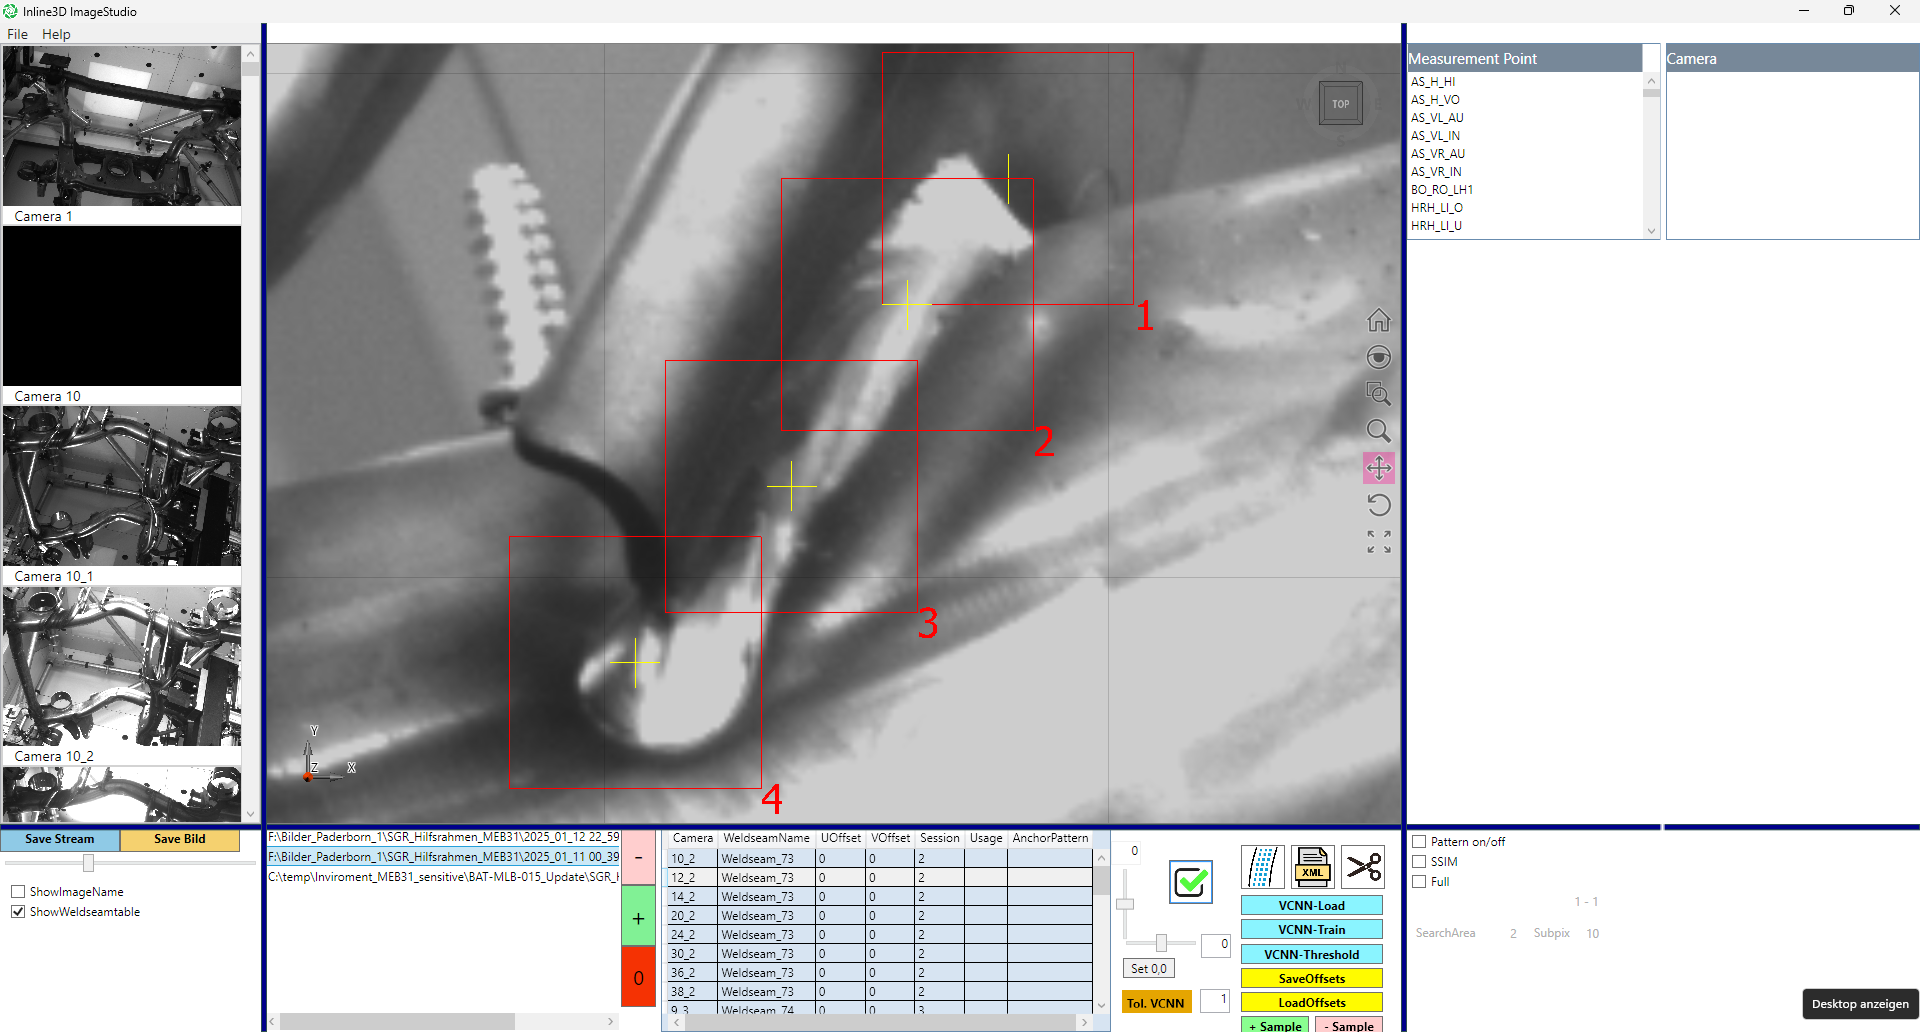The height and width of the screenshot is (1032, 1920).
Task: Click the LoadOffsets button
Action: click(x=1312, y=1003)
